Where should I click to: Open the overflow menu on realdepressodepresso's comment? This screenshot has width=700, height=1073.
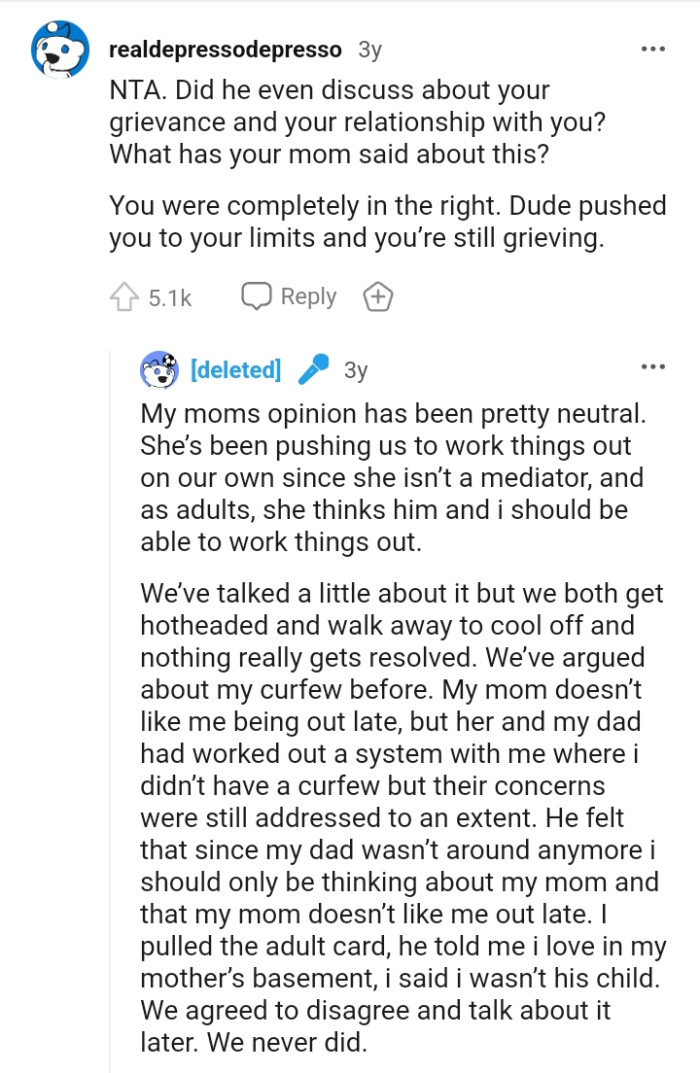click(x=655, y=48)
